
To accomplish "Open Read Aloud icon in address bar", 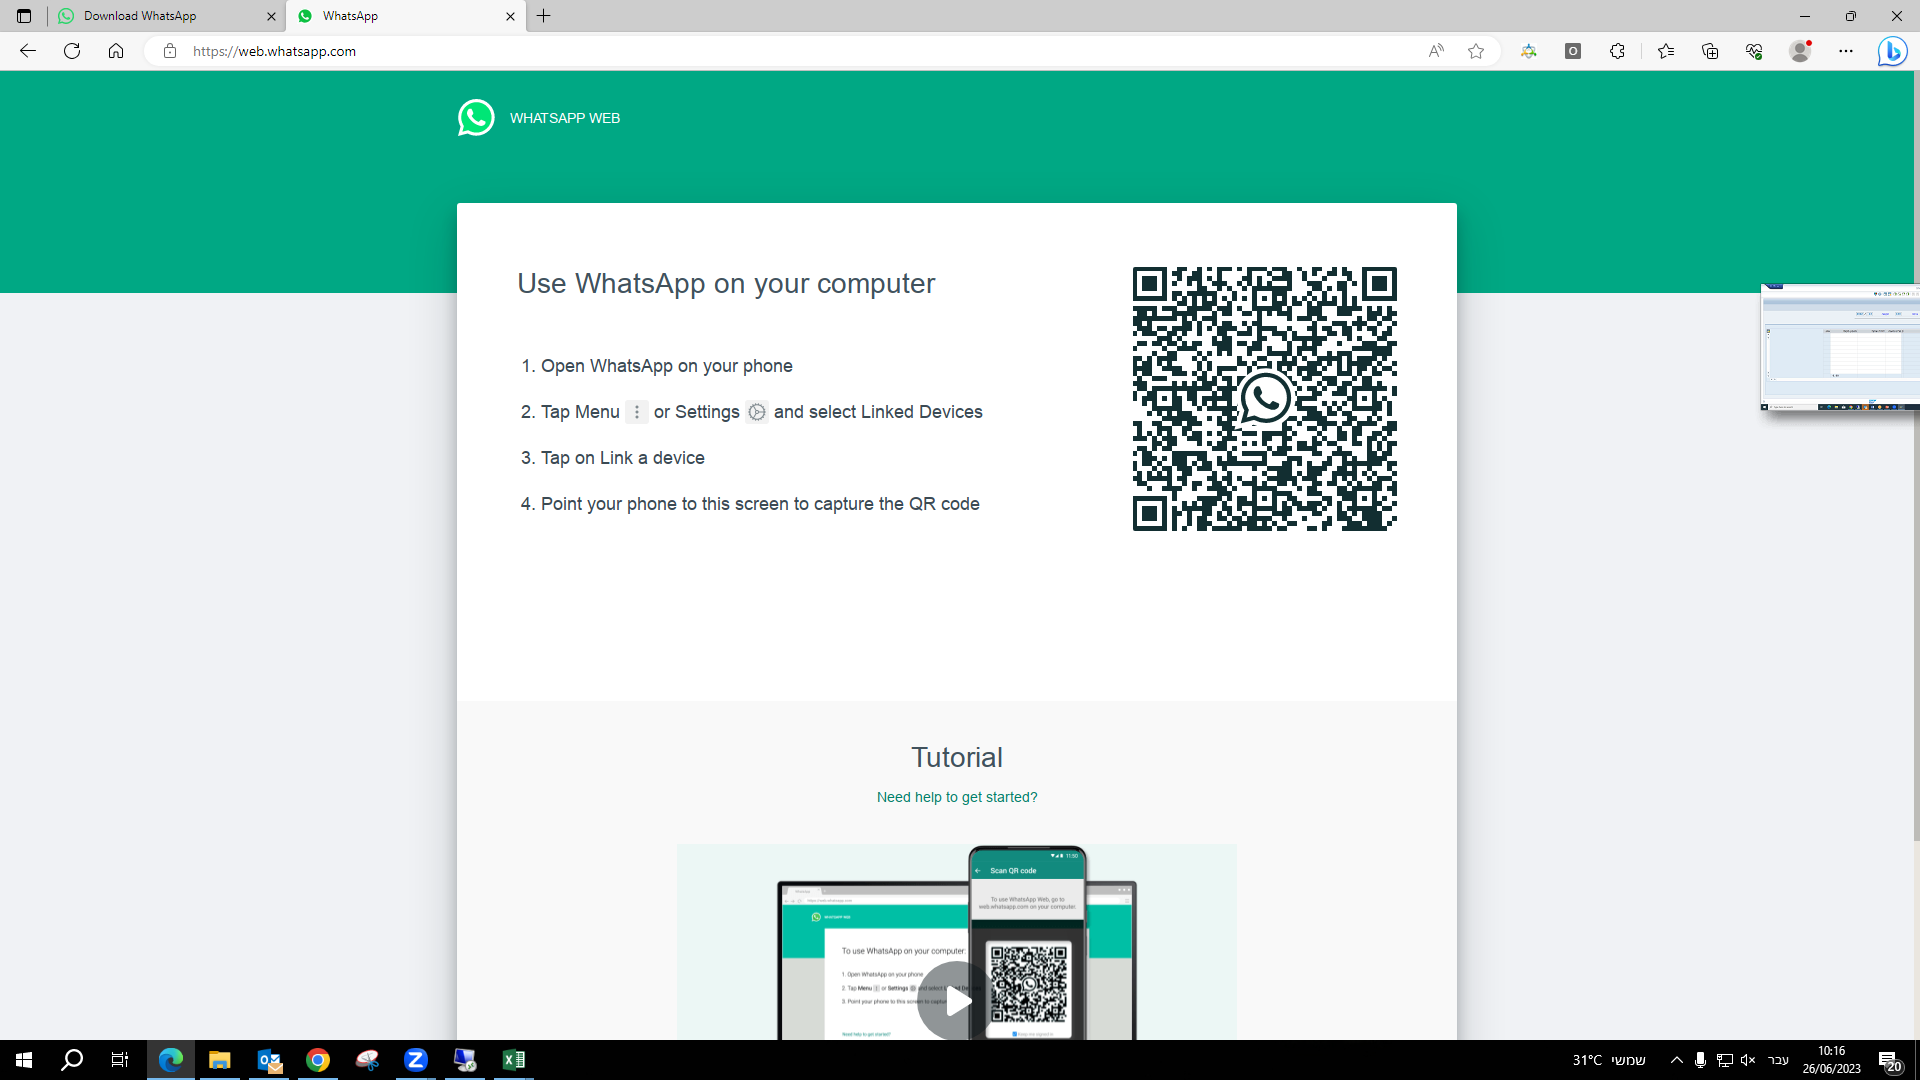I will (x=1436, y=51).
